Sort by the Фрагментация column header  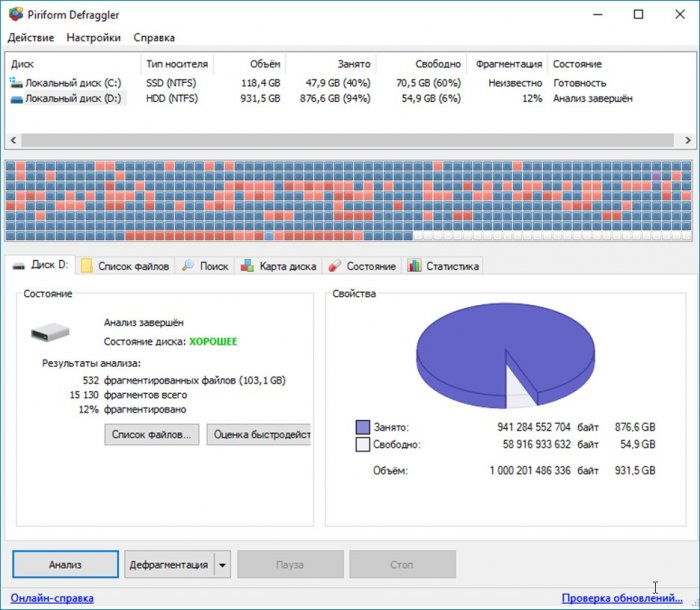(x=507, y=64)
